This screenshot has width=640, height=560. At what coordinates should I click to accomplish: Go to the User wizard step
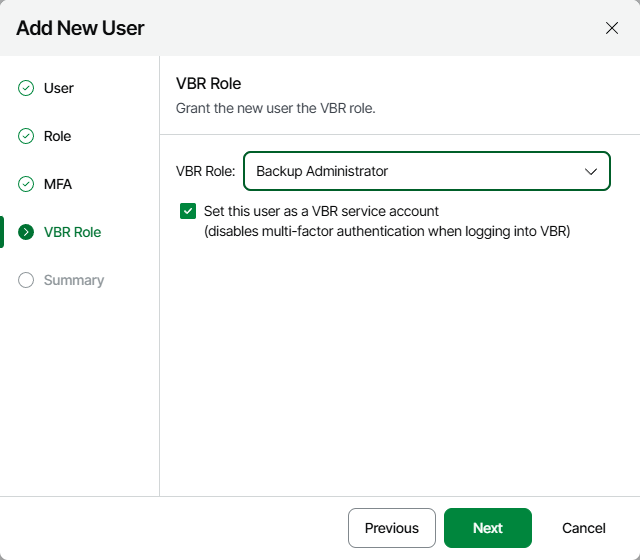[59, 88]
